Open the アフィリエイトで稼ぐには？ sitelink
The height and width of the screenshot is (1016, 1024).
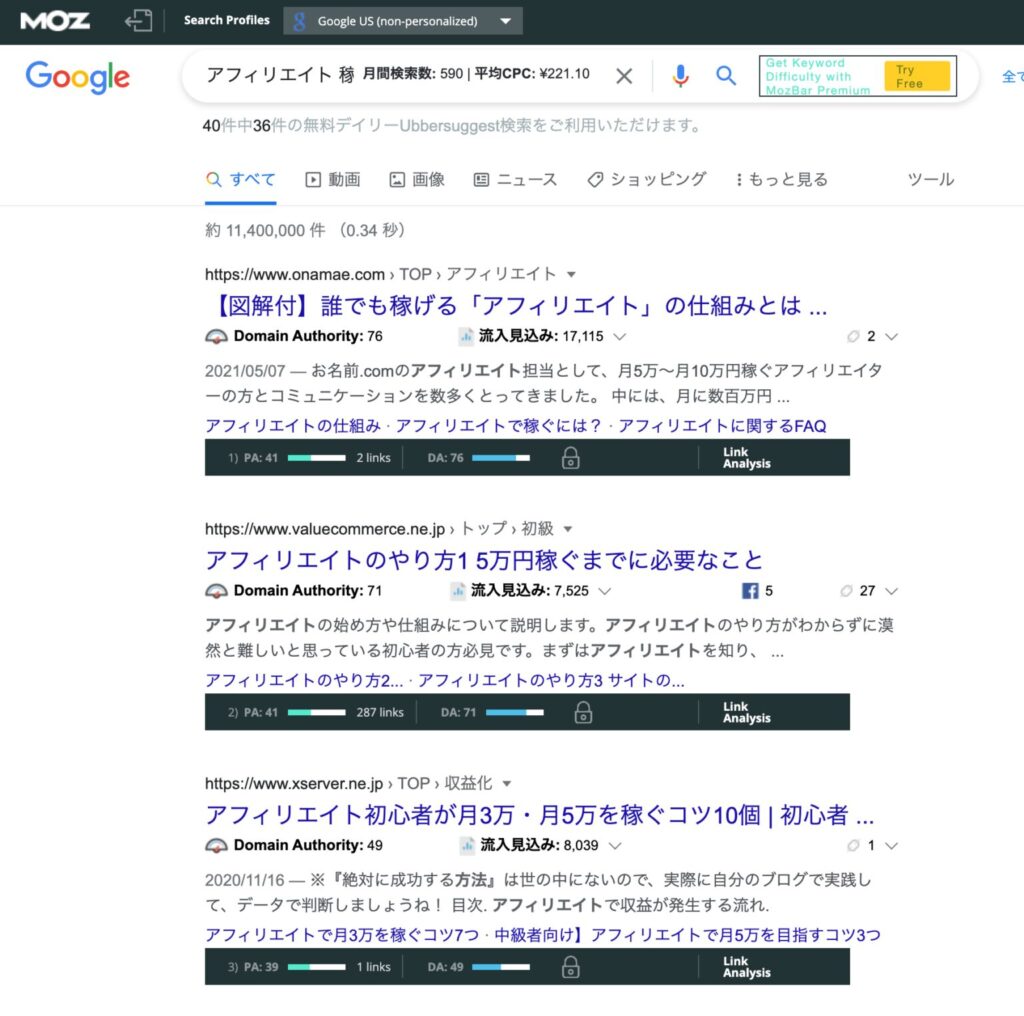tap(499, 426)
